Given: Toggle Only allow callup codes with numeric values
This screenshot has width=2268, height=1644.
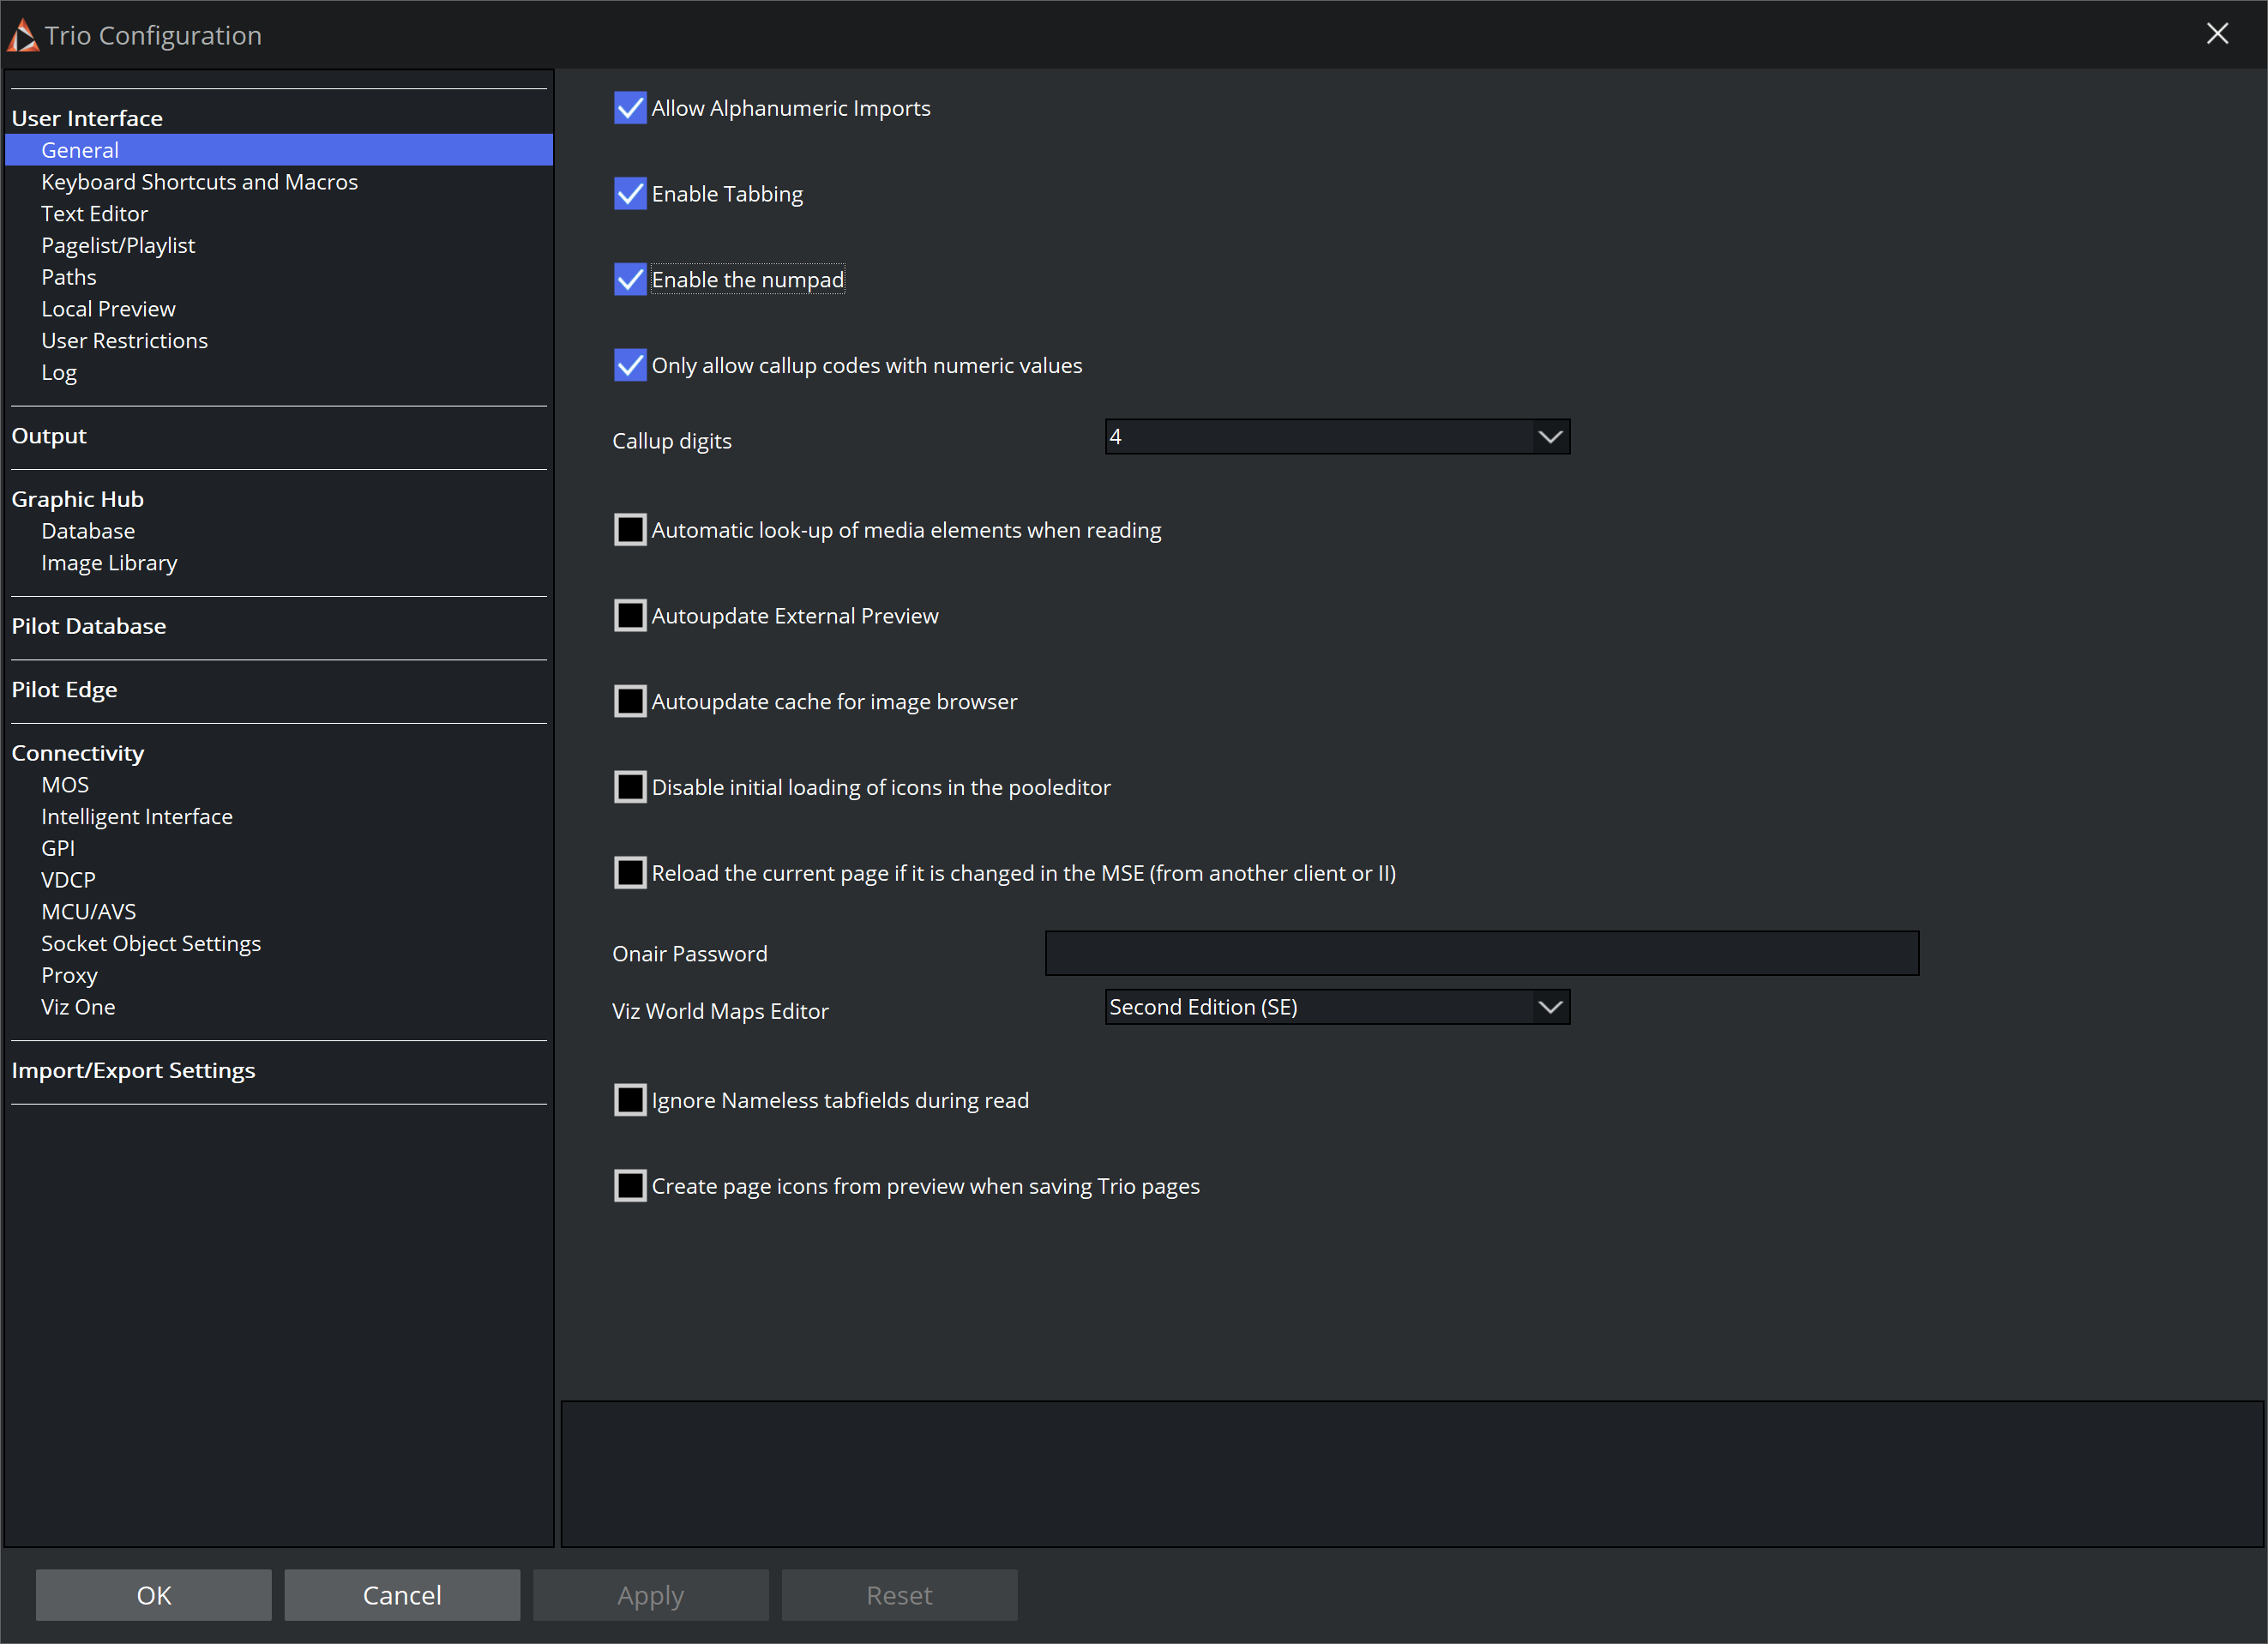Looking at the screenshot, I should click(x=630, y=366).
